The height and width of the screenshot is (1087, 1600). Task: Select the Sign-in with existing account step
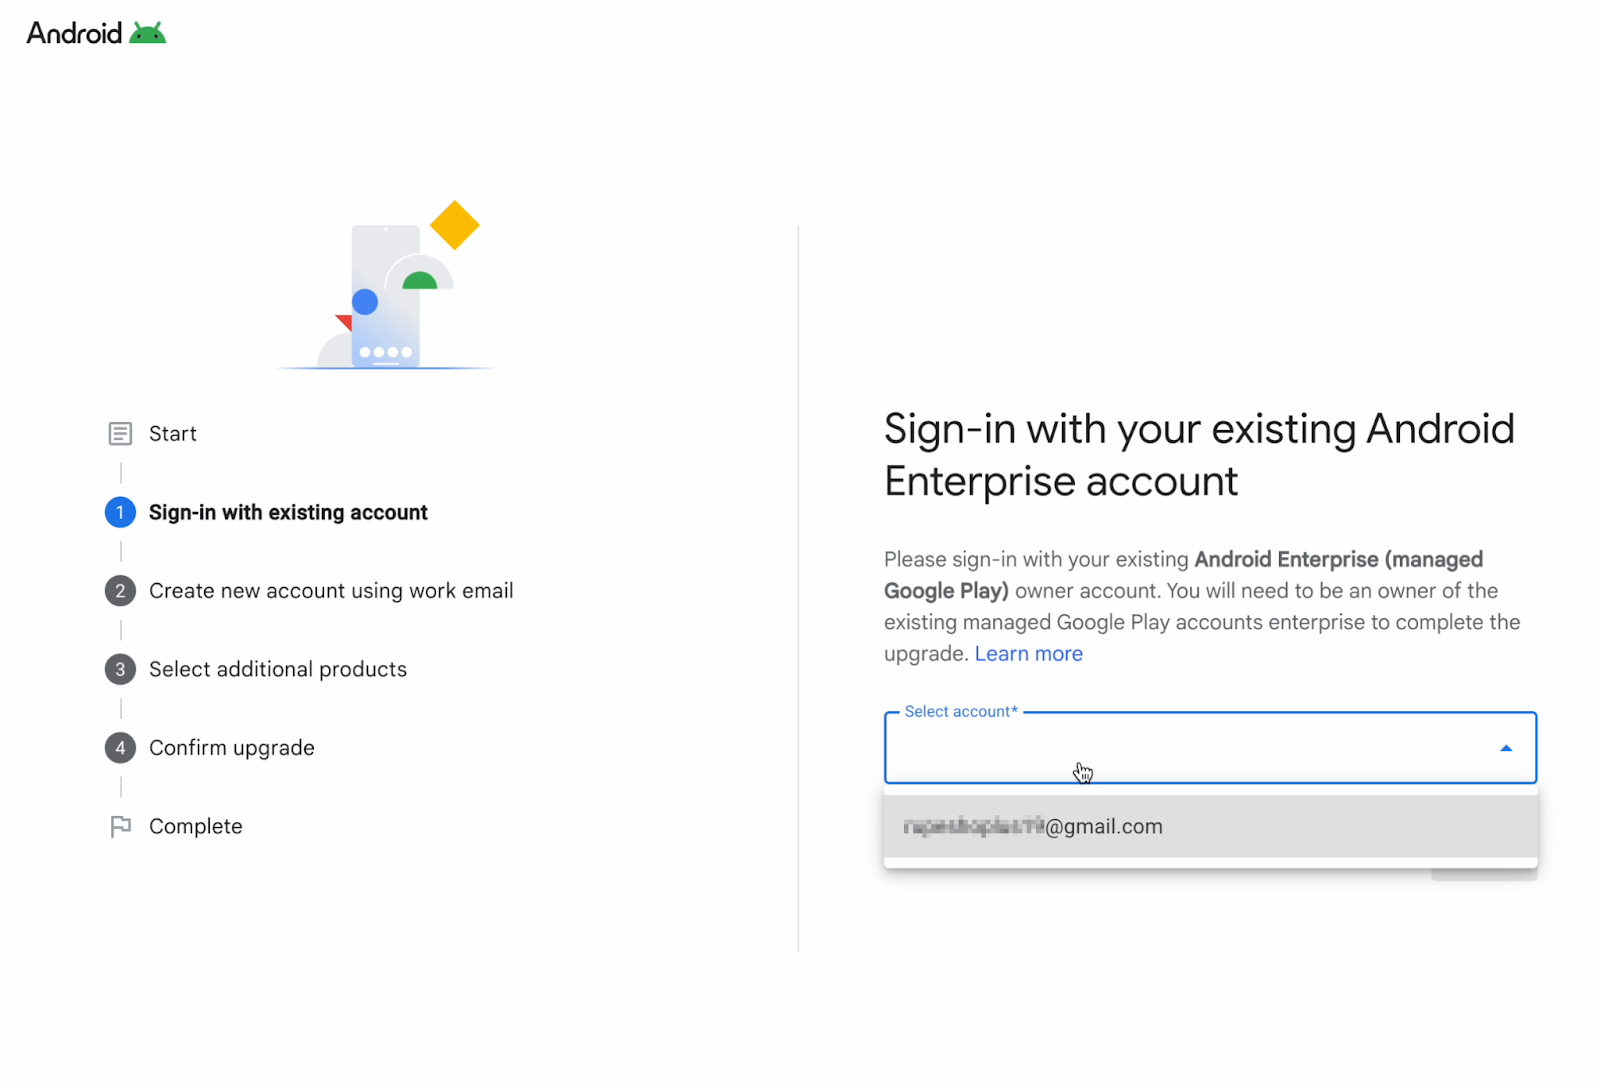point(288,512)
